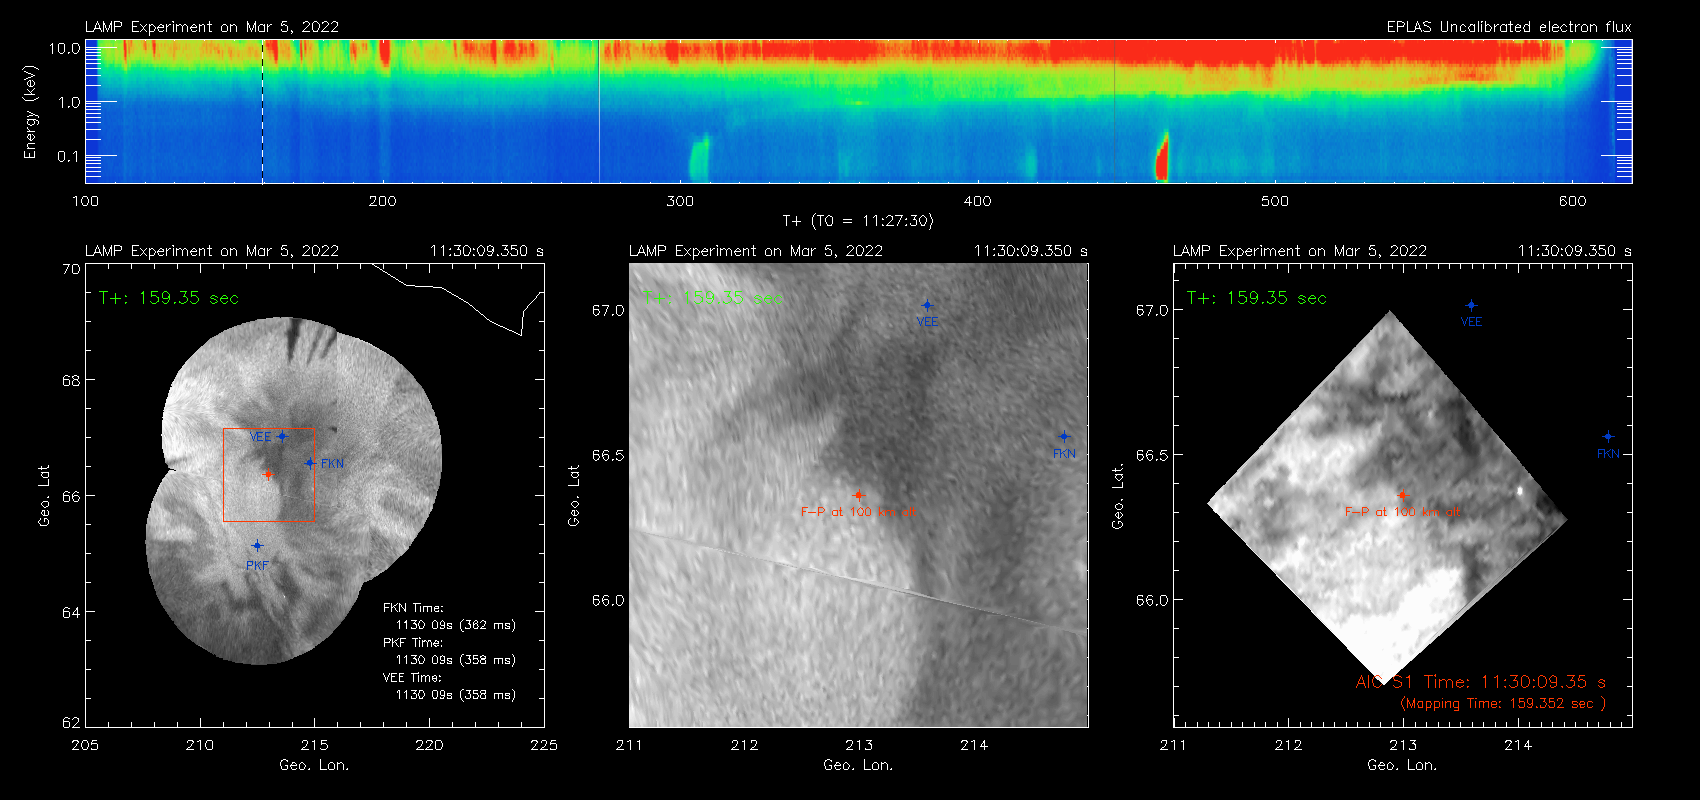The height and width of the screenshot is (800, 1700).
Task: Click '(Mapping Time: 159.352 sec )' text
Action: (1503, 704)
